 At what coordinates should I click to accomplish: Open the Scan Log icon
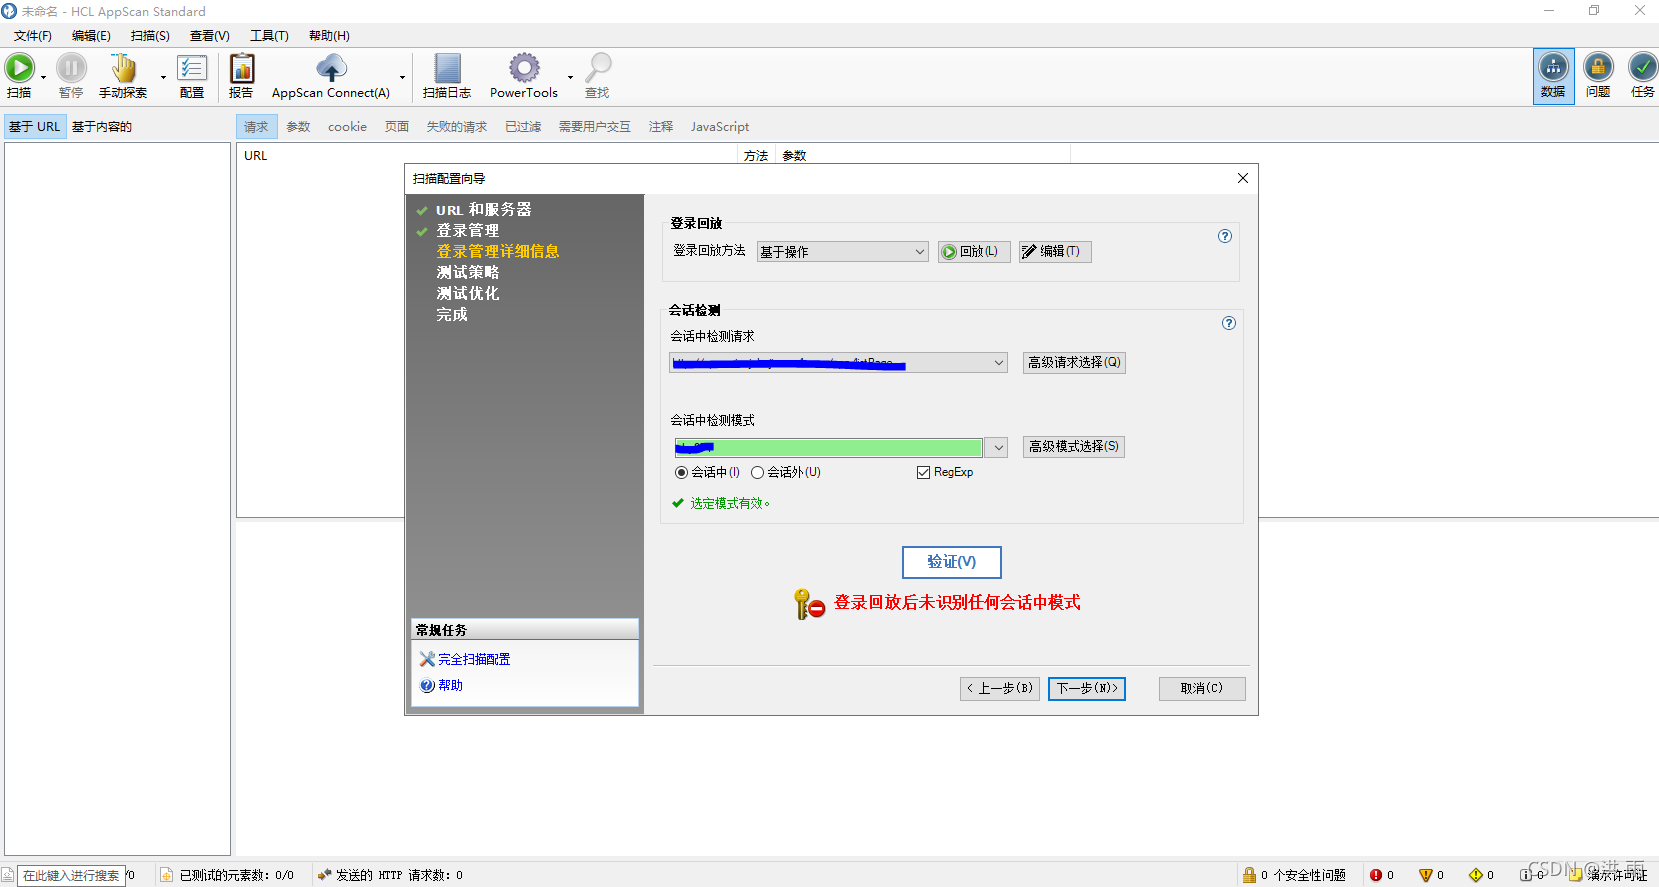pos(447,68)
